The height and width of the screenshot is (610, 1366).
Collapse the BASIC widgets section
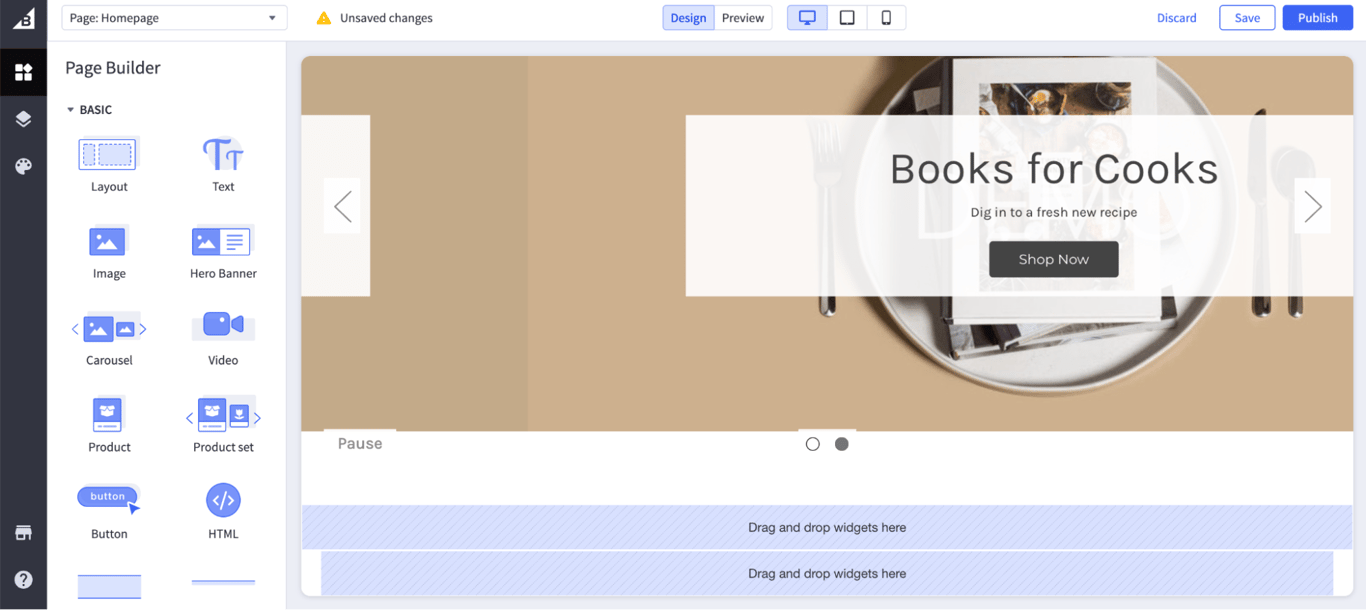70,109
